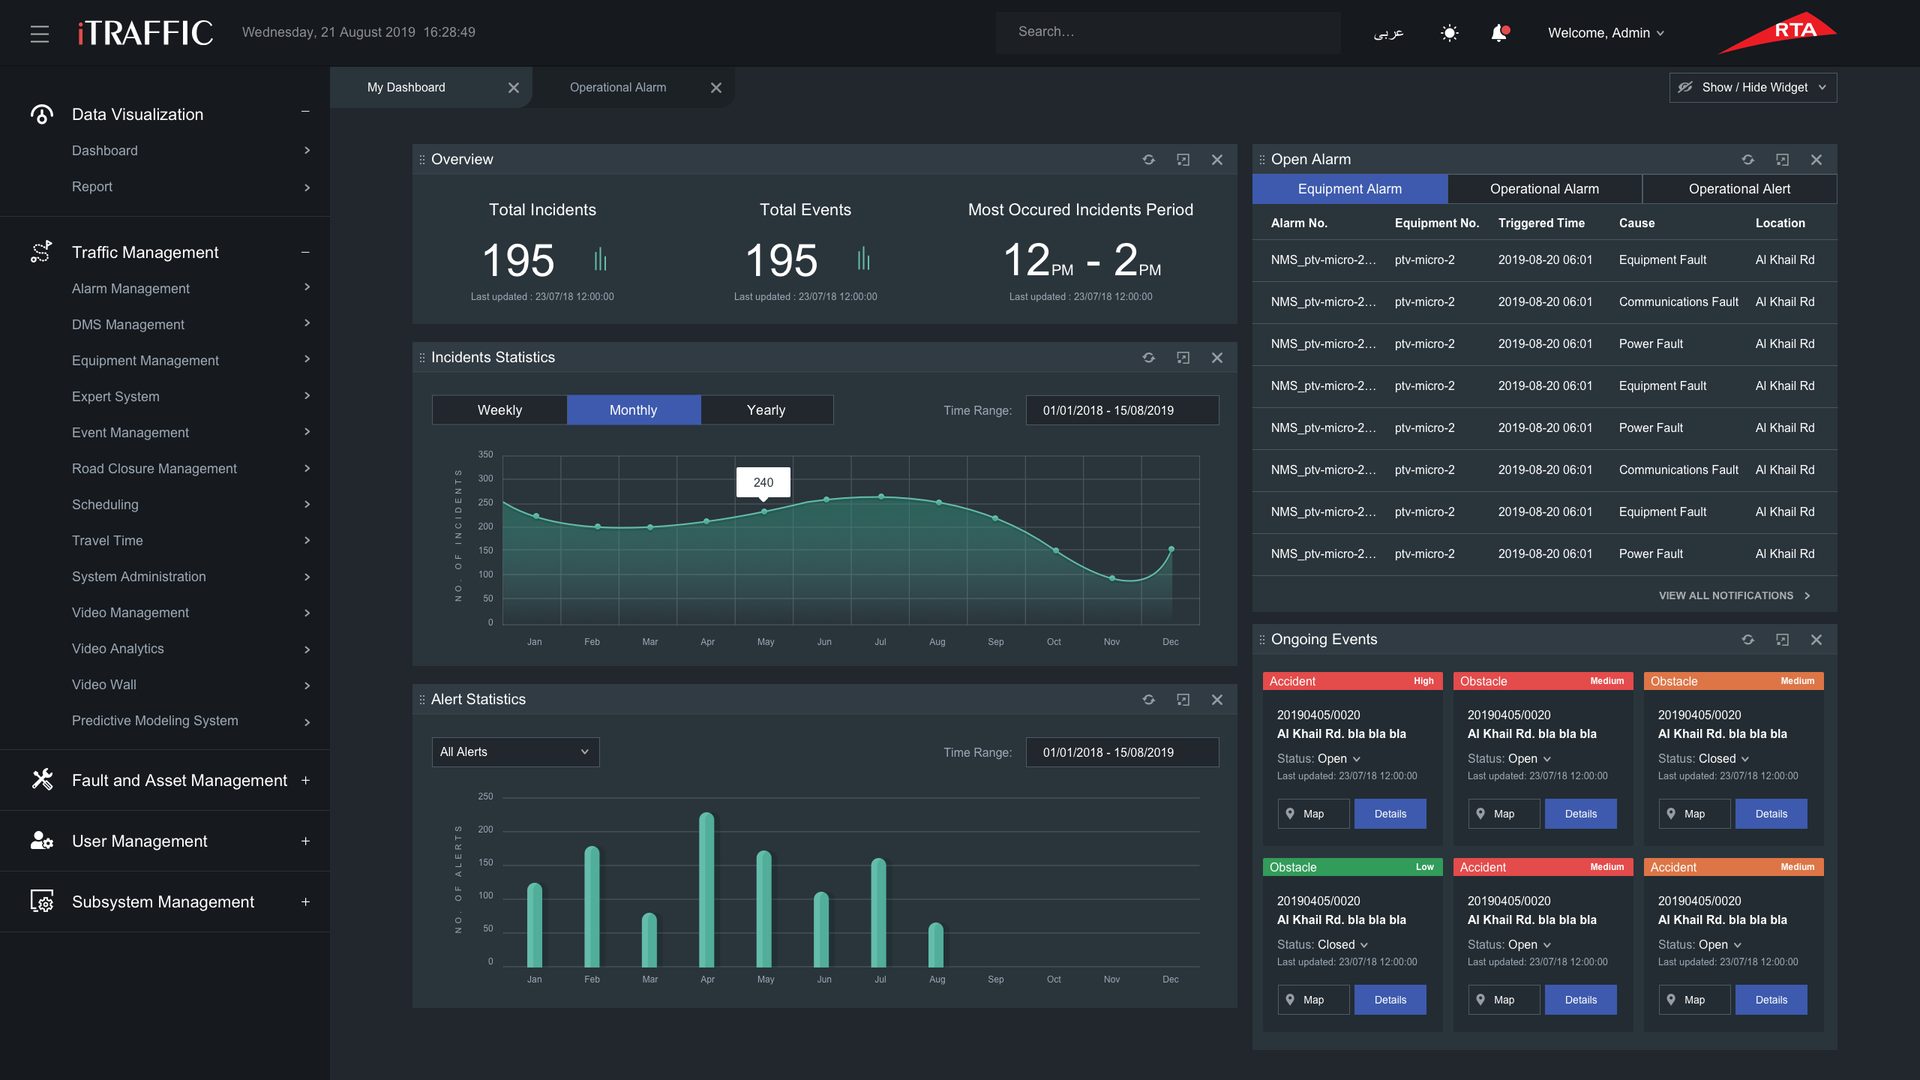The width and height of the screenshot is (1920, 1080).
Task: Select the Monthly statistics view
Action: coord(633,410)
